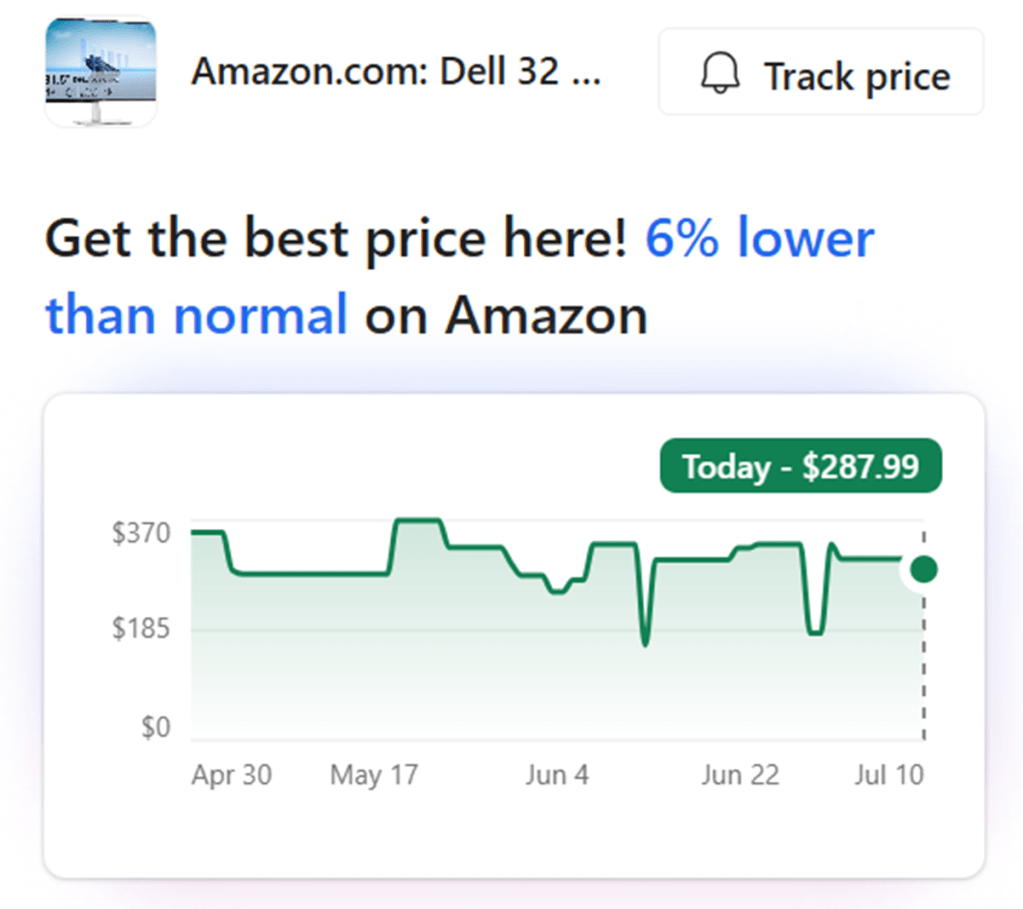The image size is (1023, 909).
Task: Click the Track price button label
Action: (857, 77)
